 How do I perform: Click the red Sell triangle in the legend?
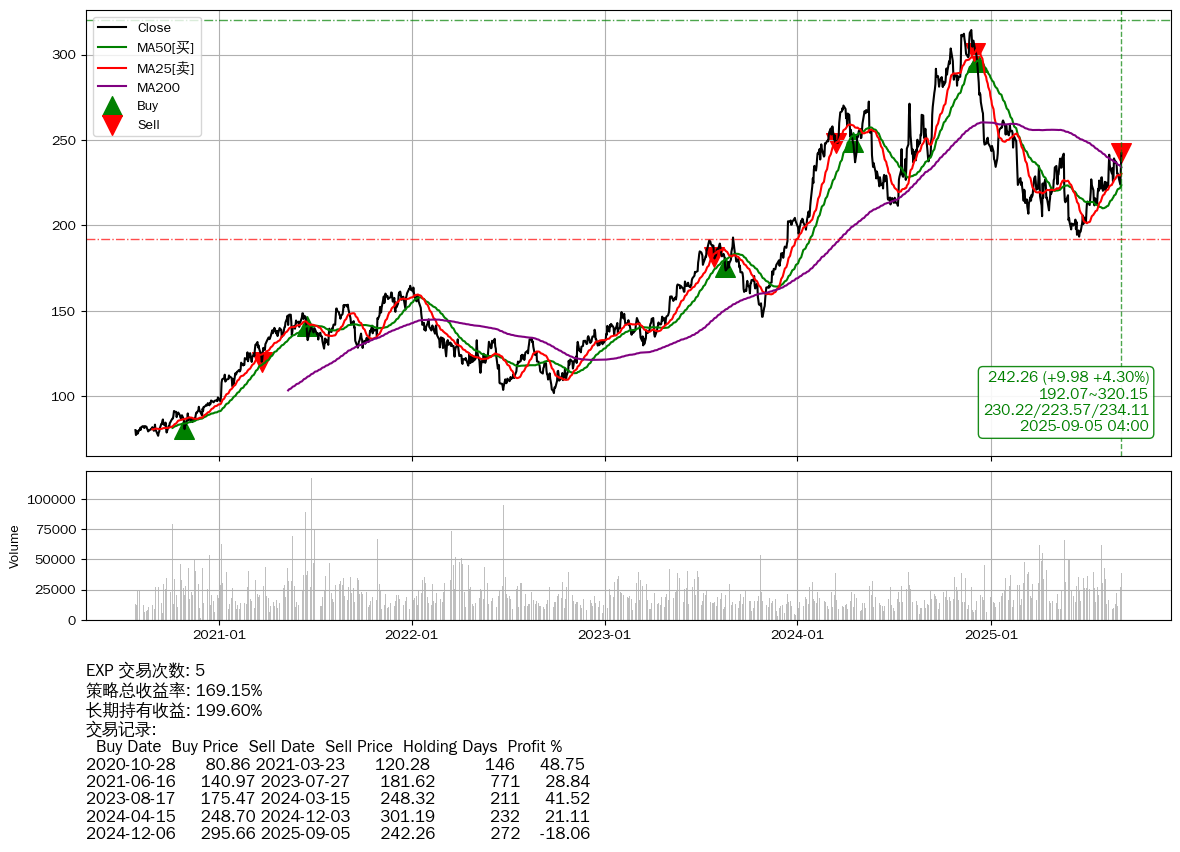[x=113, y=125]
